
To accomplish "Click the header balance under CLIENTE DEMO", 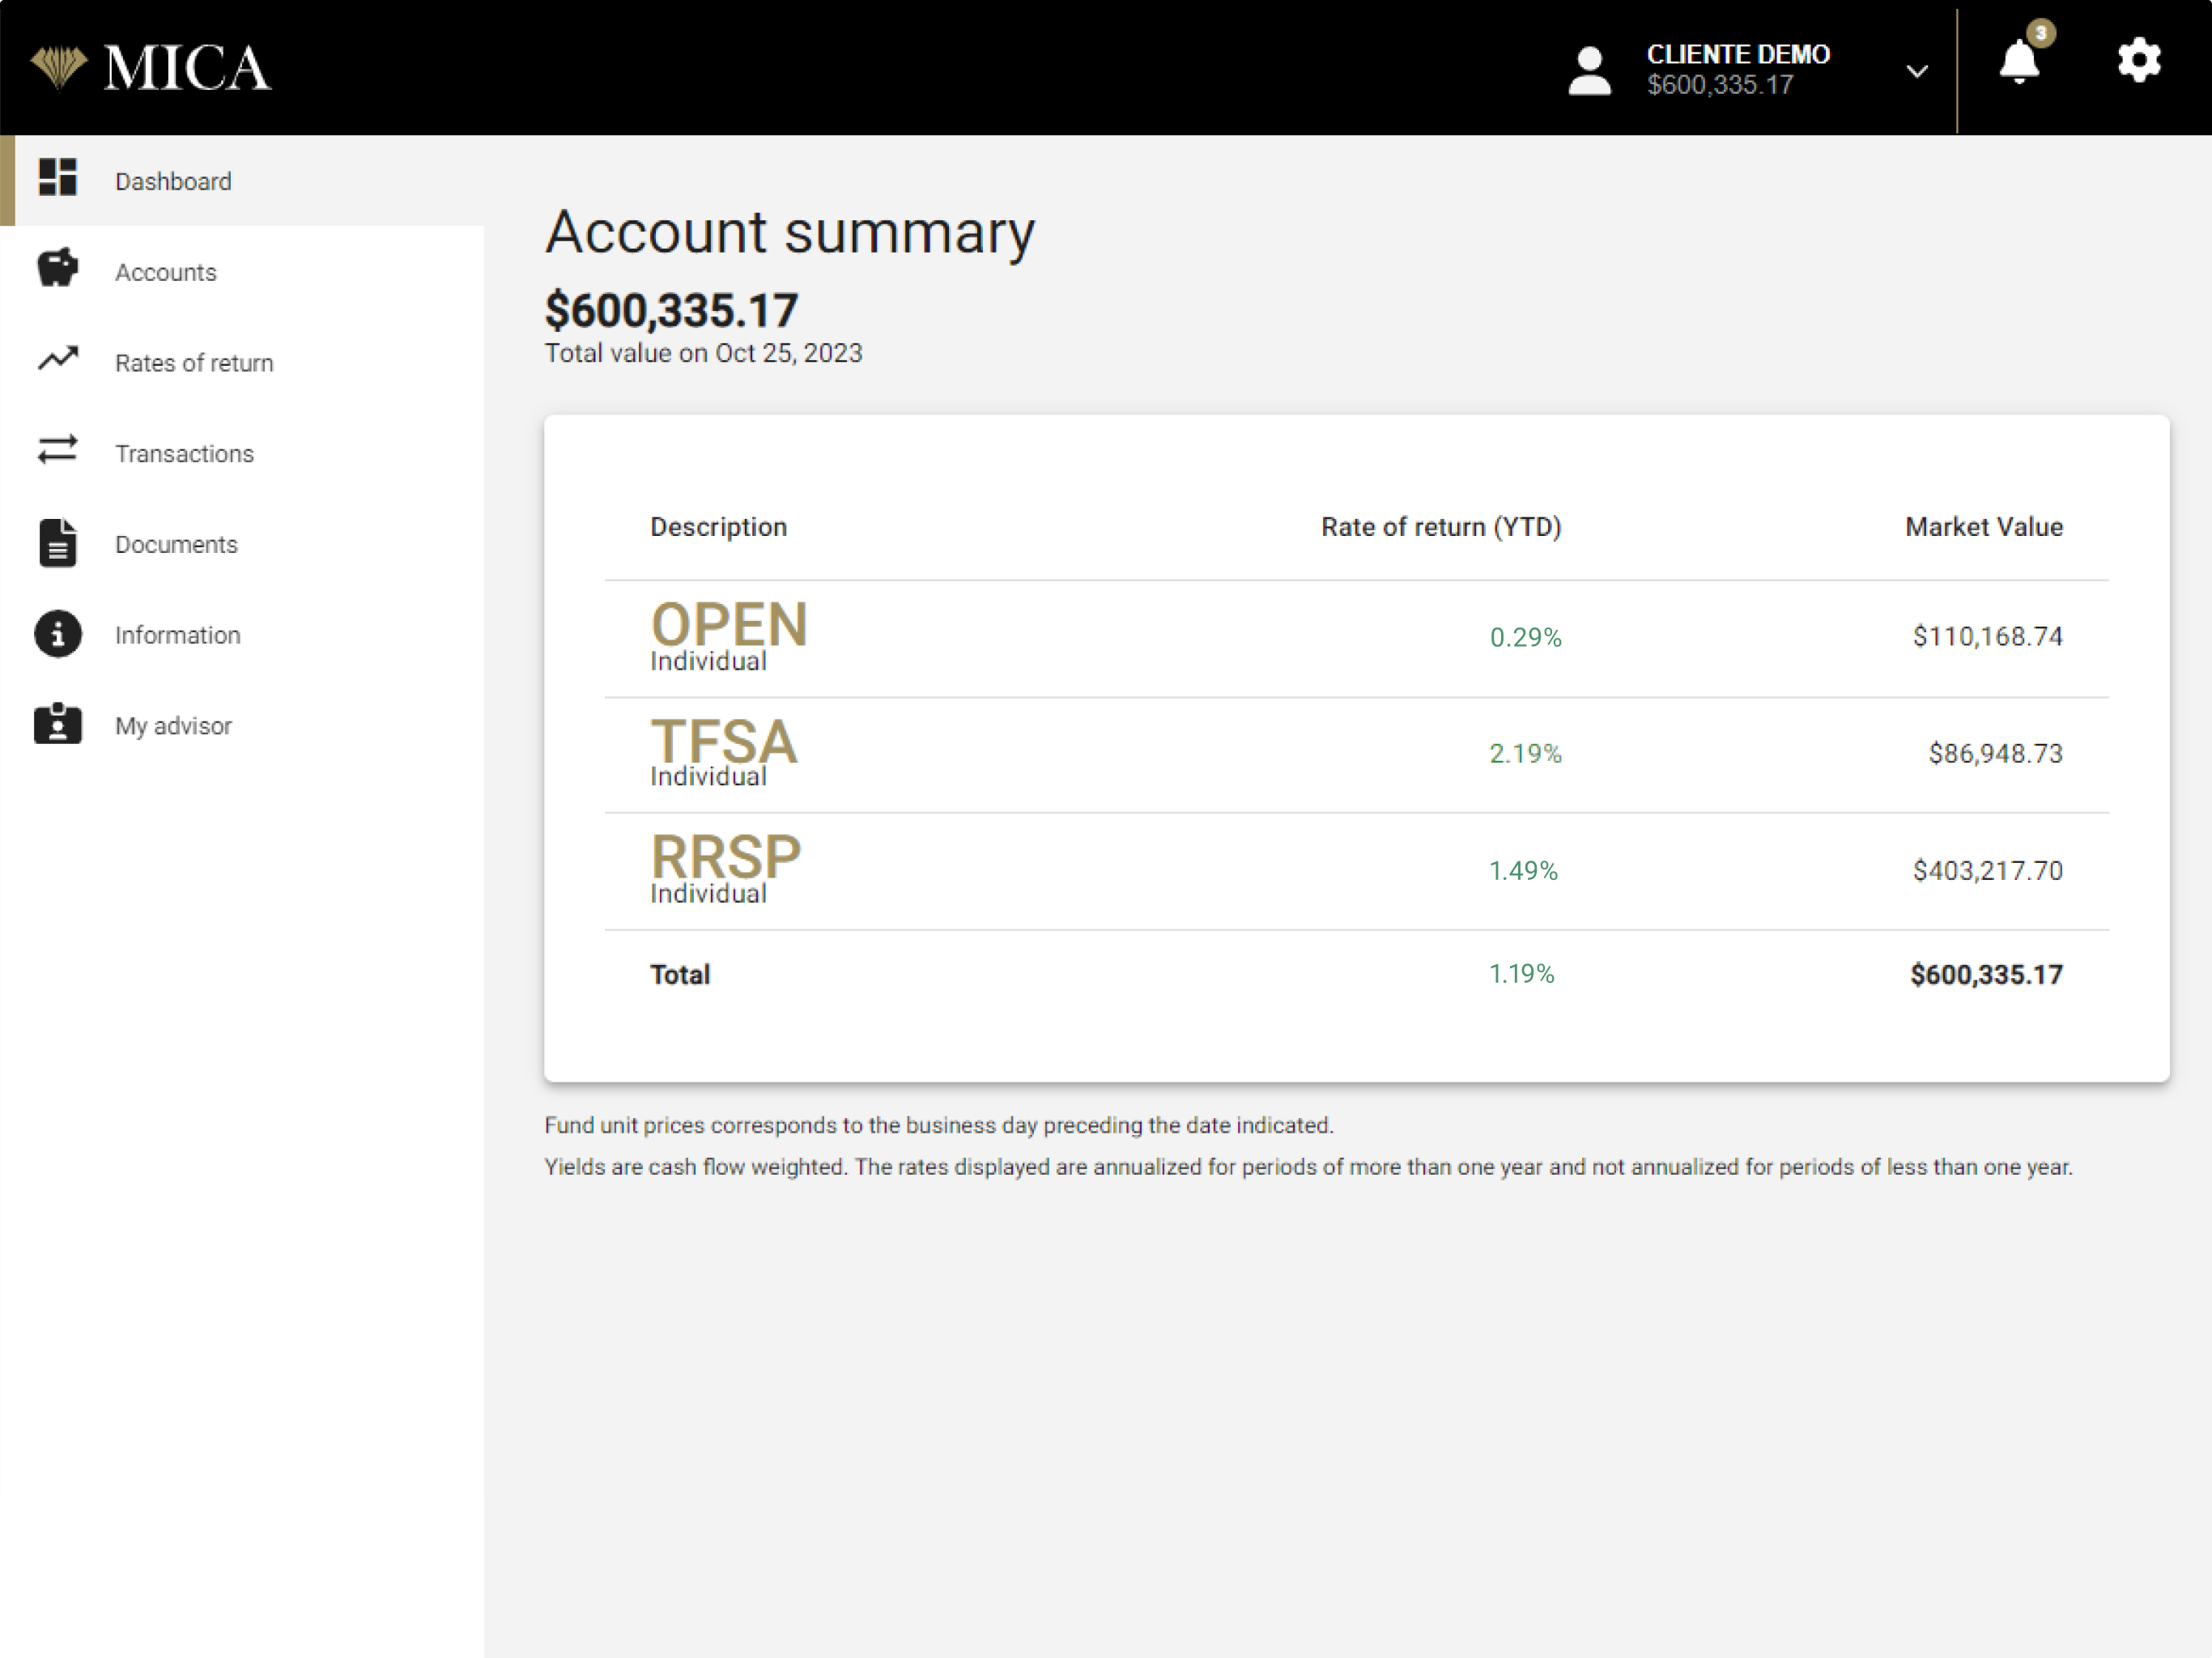I will tap(1720, 85).
